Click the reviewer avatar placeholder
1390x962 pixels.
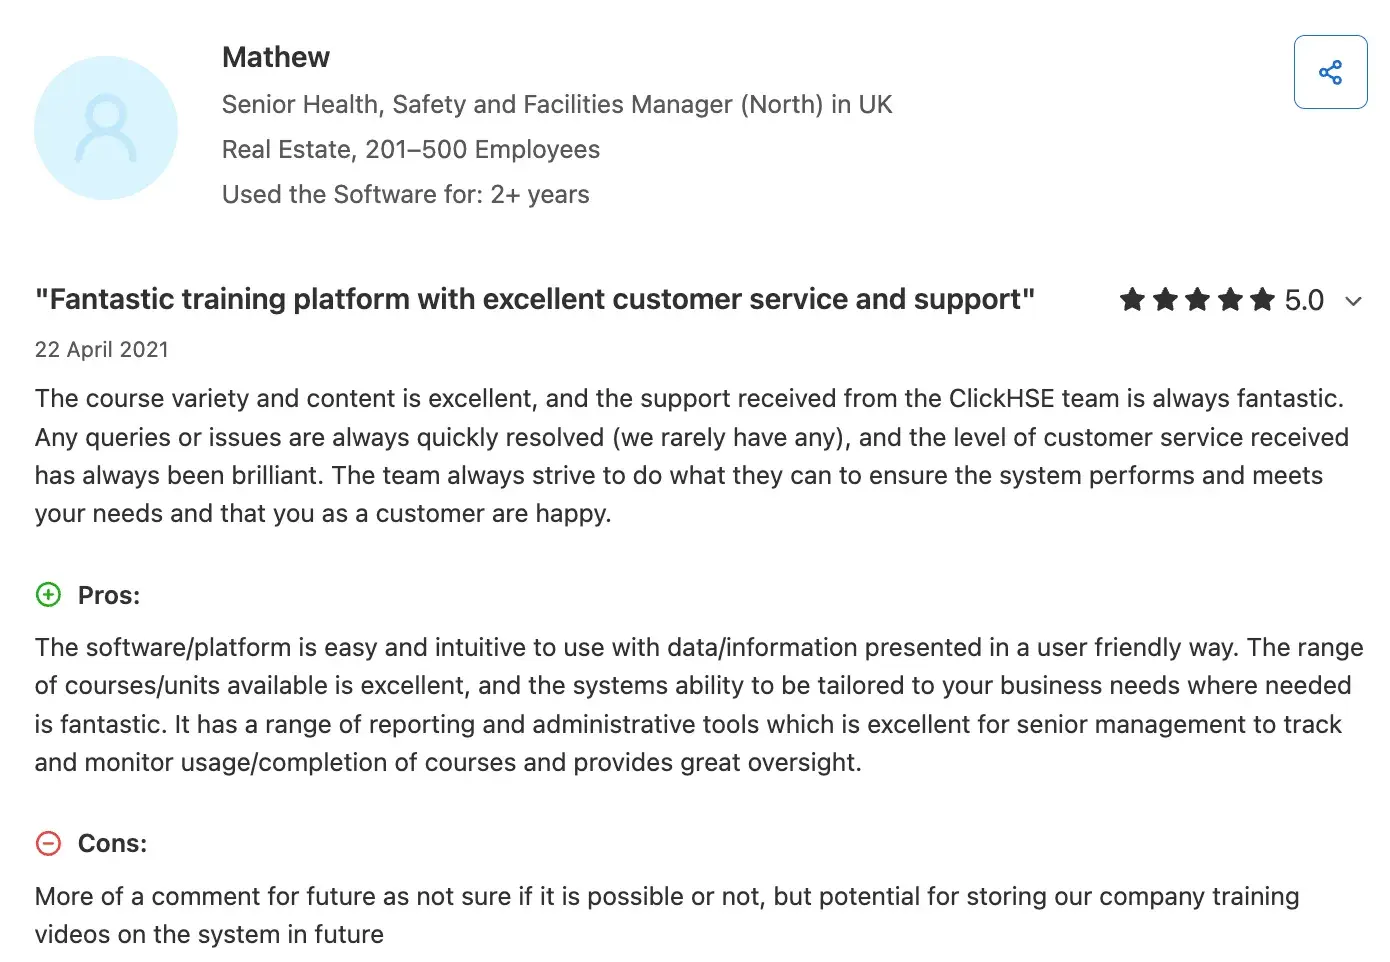(106, 128)
